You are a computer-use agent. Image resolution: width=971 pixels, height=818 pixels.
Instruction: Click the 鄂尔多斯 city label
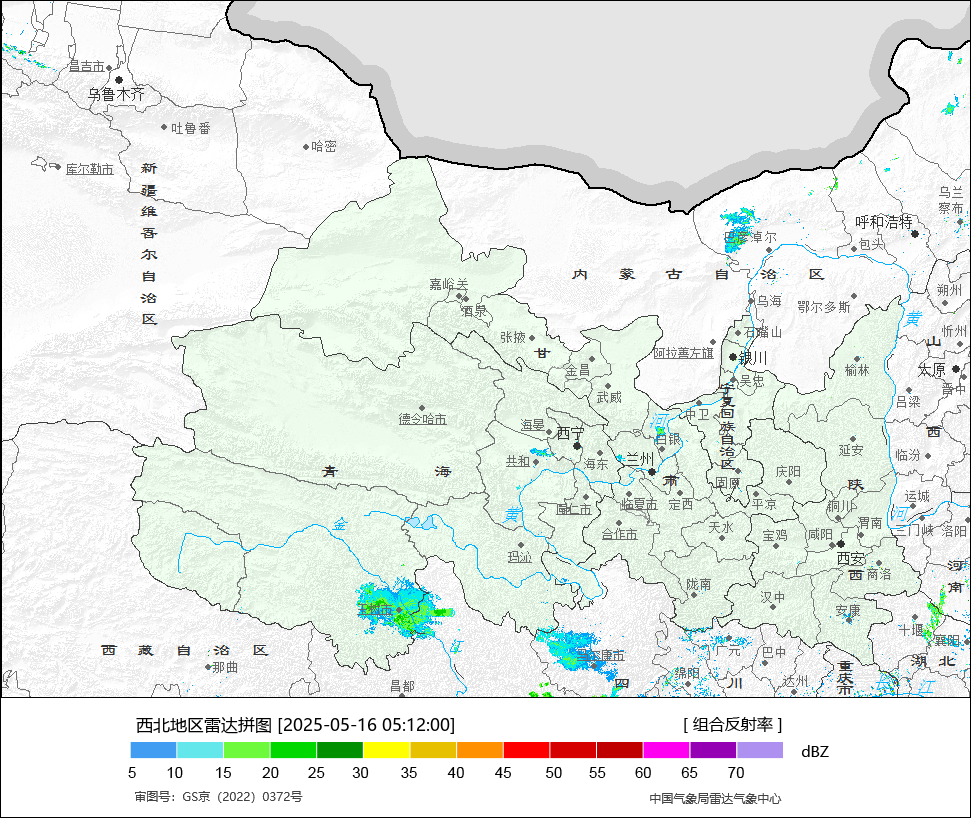[824, 307]
